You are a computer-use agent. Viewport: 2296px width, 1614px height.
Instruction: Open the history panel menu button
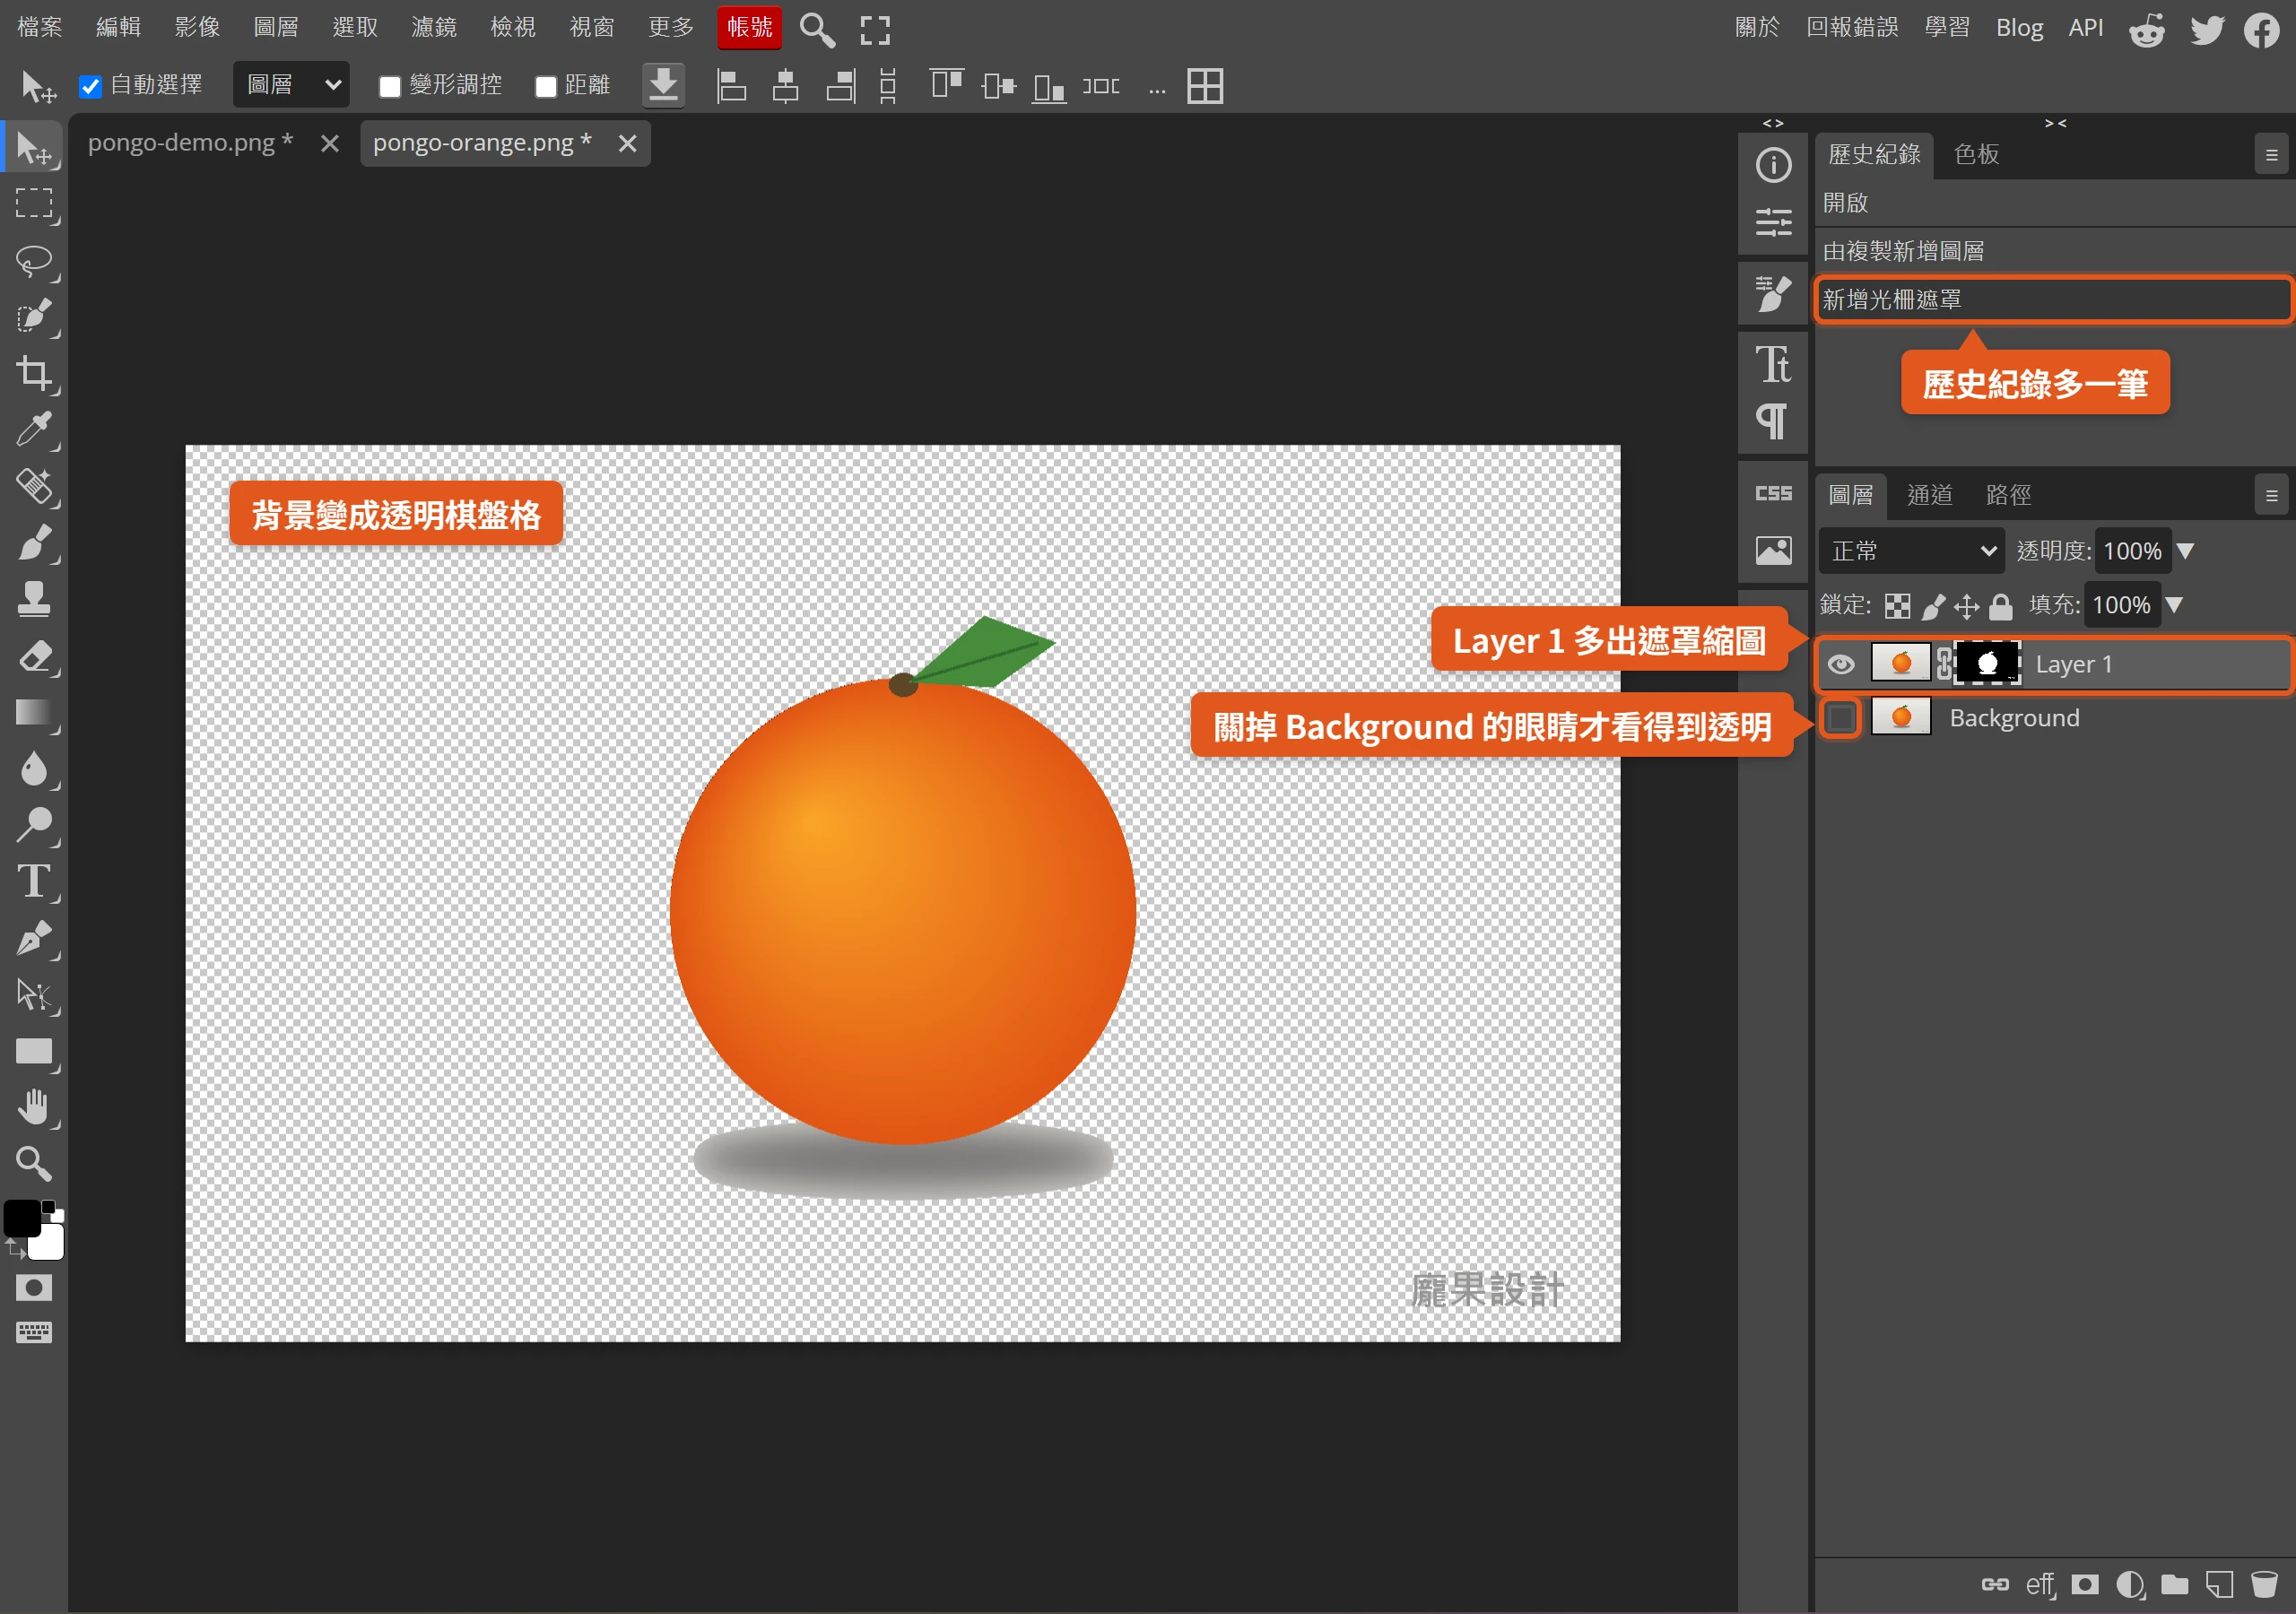2271,155
